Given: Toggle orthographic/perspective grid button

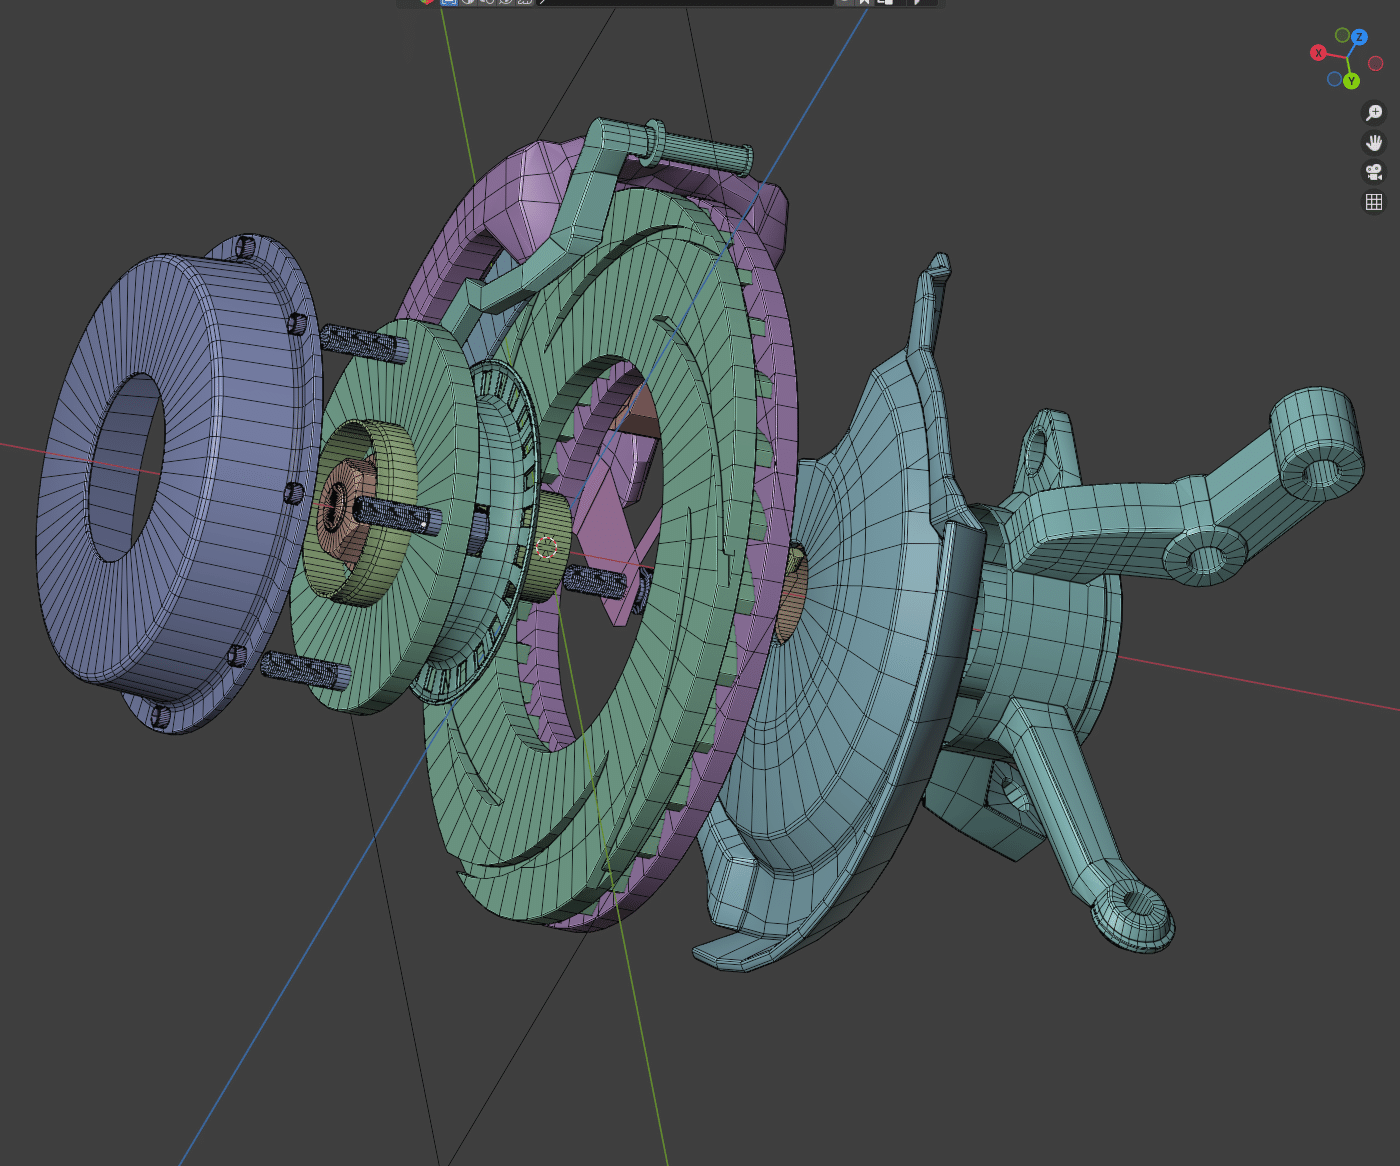Looking at the screenshot, I should tap(1374, 202).
